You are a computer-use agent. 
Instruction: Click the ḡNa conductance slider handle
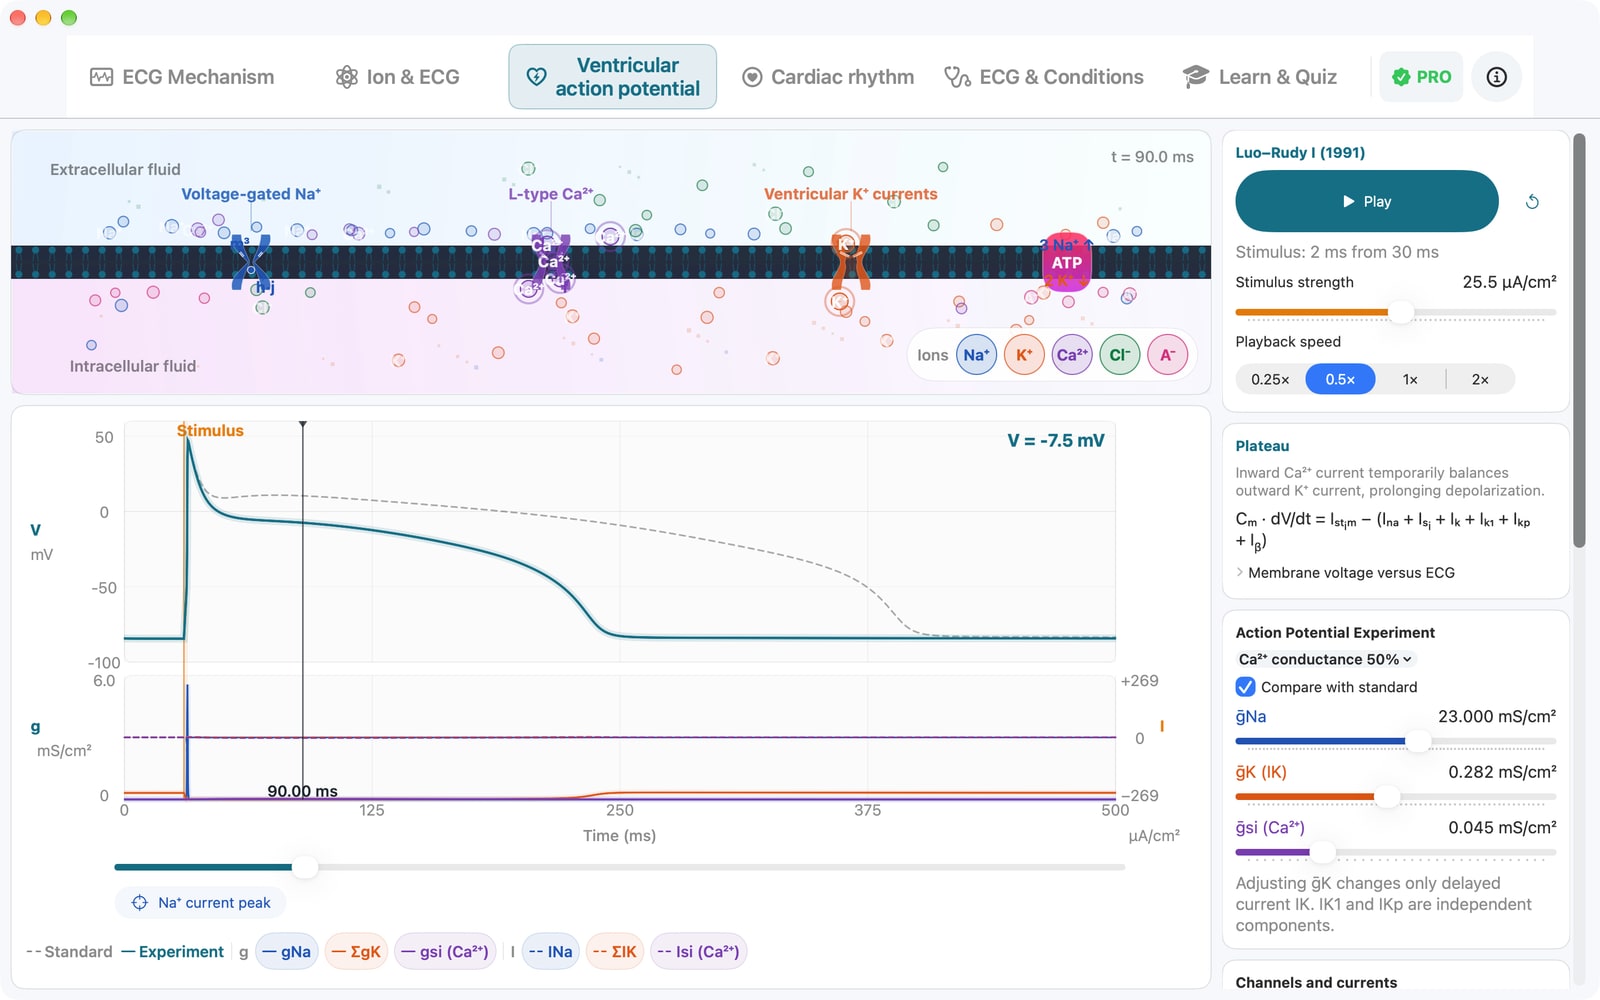click(1418, 742)
